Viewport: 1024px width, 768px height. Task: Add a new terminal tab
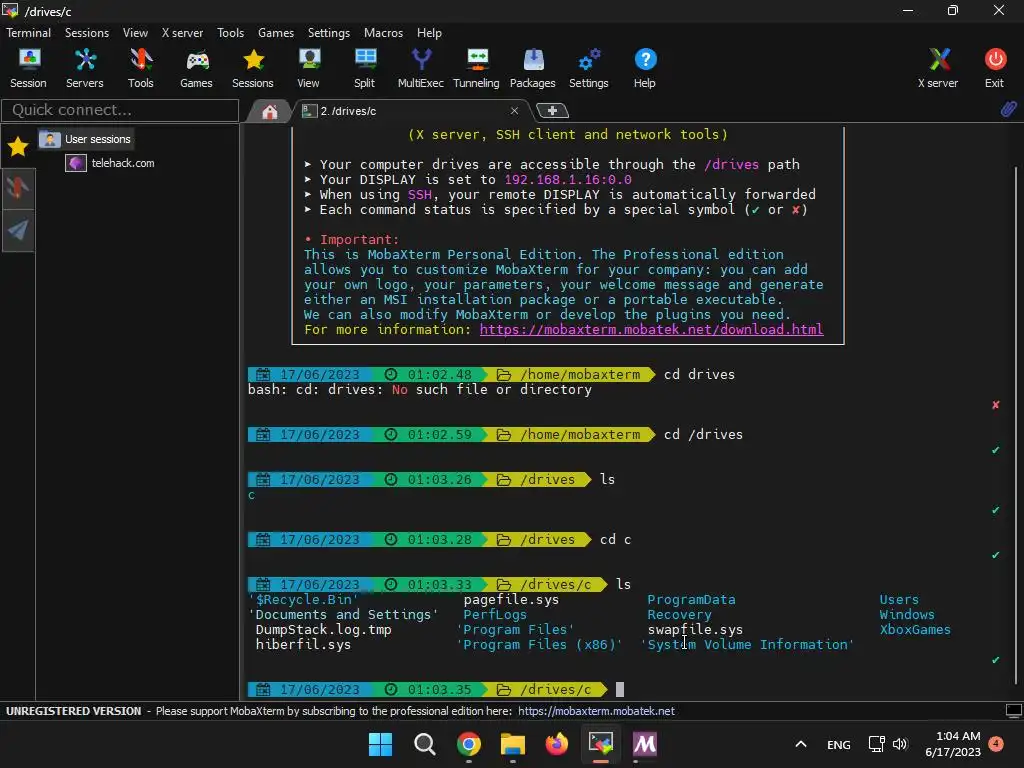(552, 111)
